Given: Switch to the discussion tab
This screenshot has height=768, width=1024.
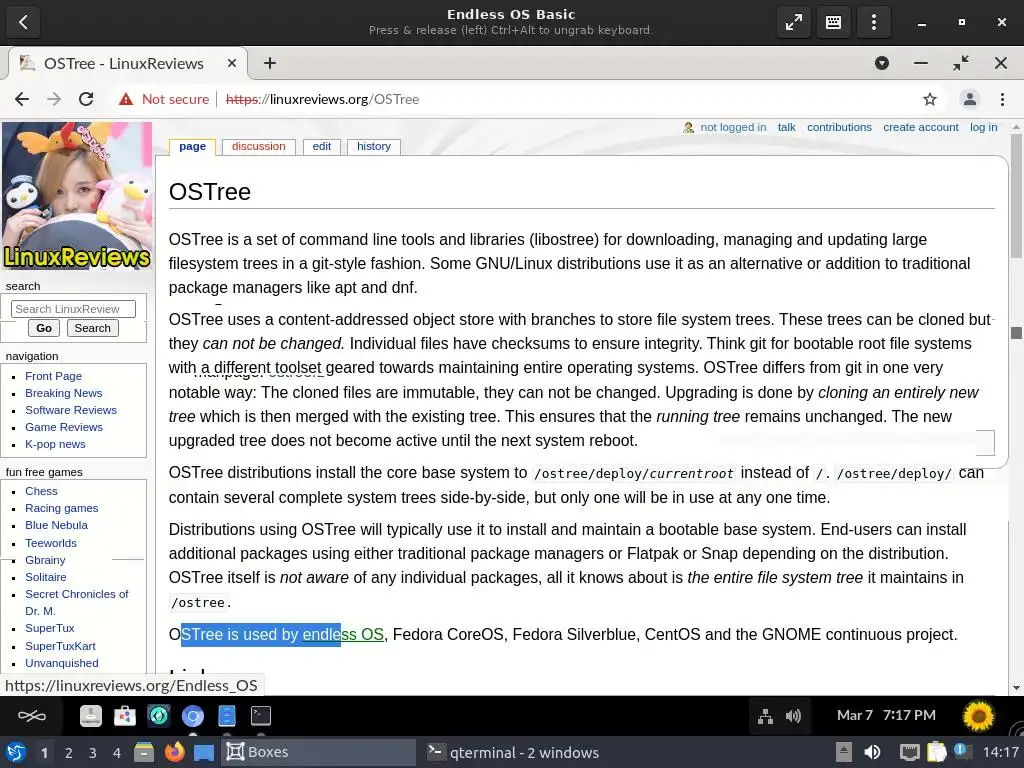Looking at the screenshot, I should click(x=259, y=146).
